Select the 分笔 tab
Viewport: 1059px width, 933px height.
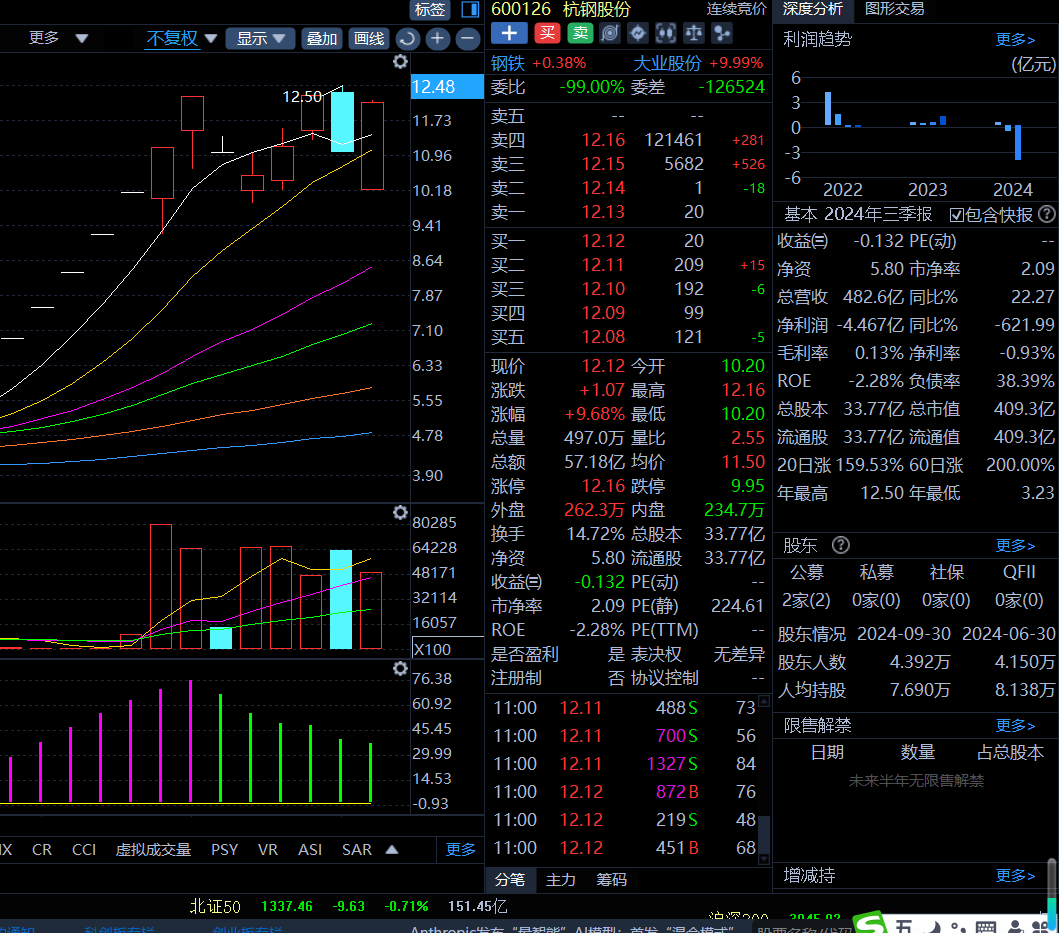[x=510, y=879]
